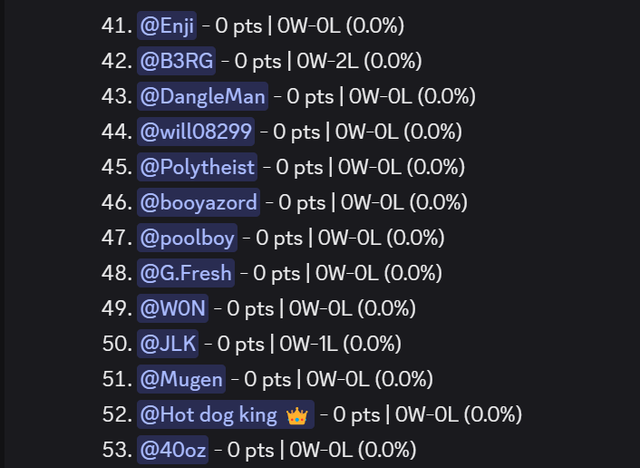This screenshot has height=468, width=640.
Task: Click rank number 53 in the list
Action: click(117, 450)
